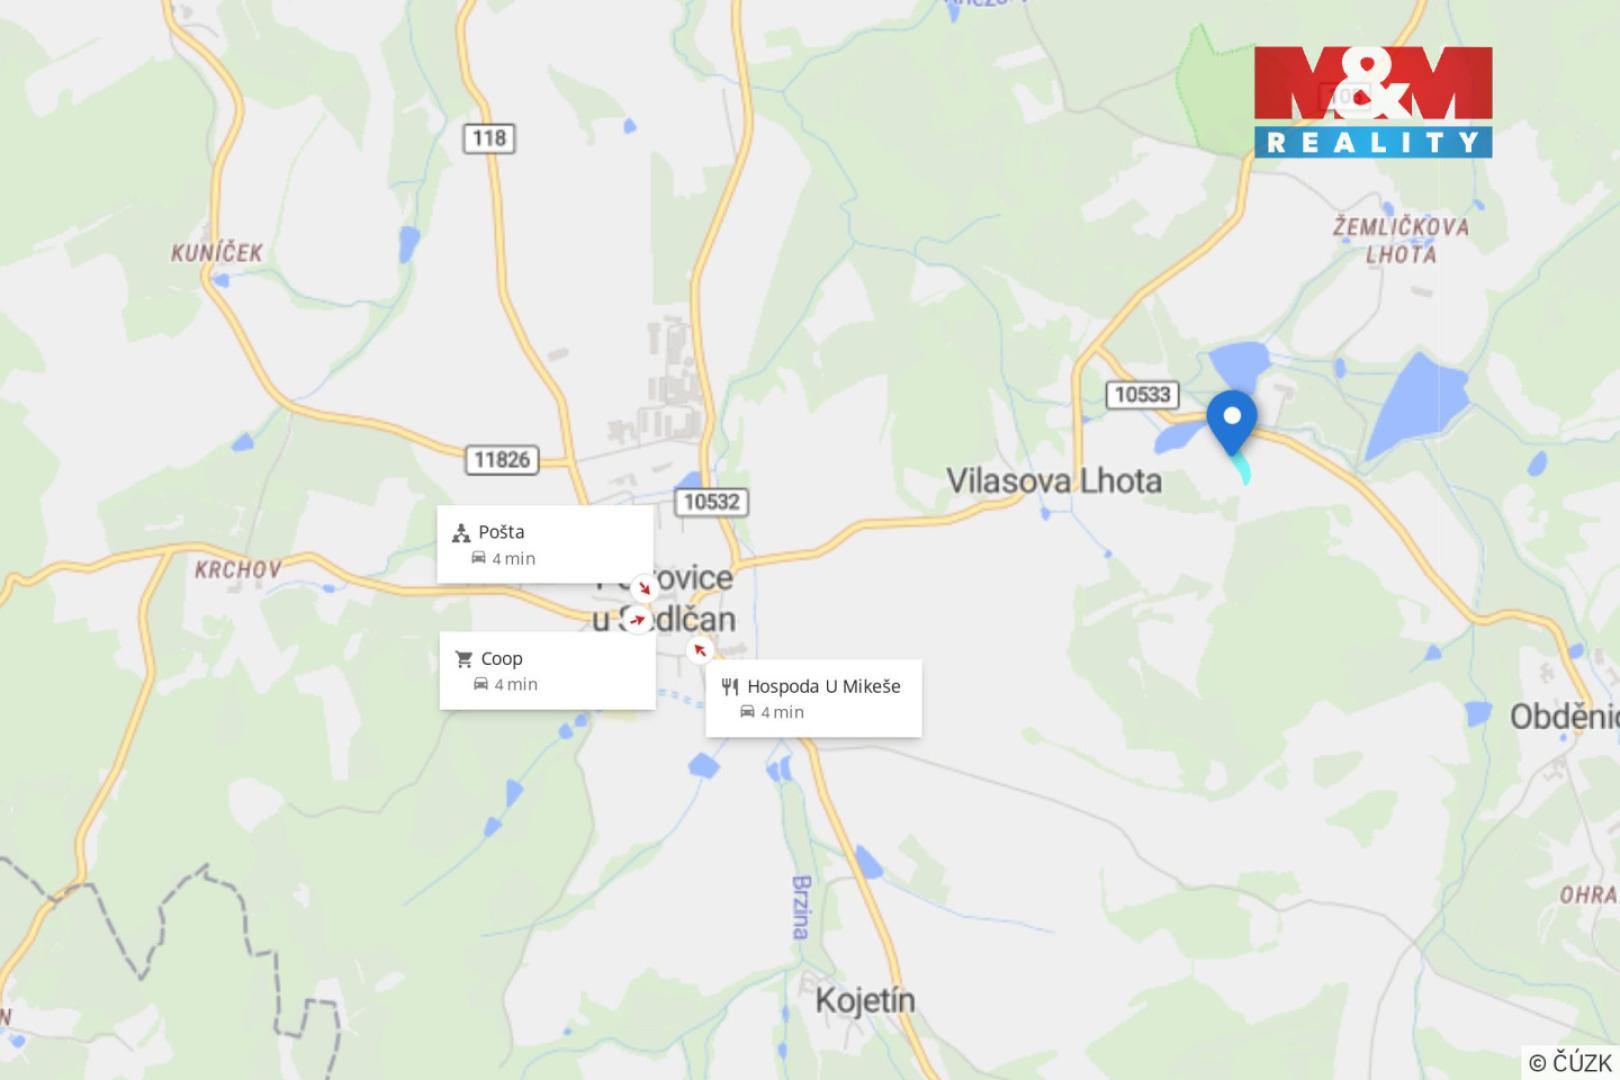
Task: Click the red arrow marker near Pošta card
Action: (x=643, y=587)
